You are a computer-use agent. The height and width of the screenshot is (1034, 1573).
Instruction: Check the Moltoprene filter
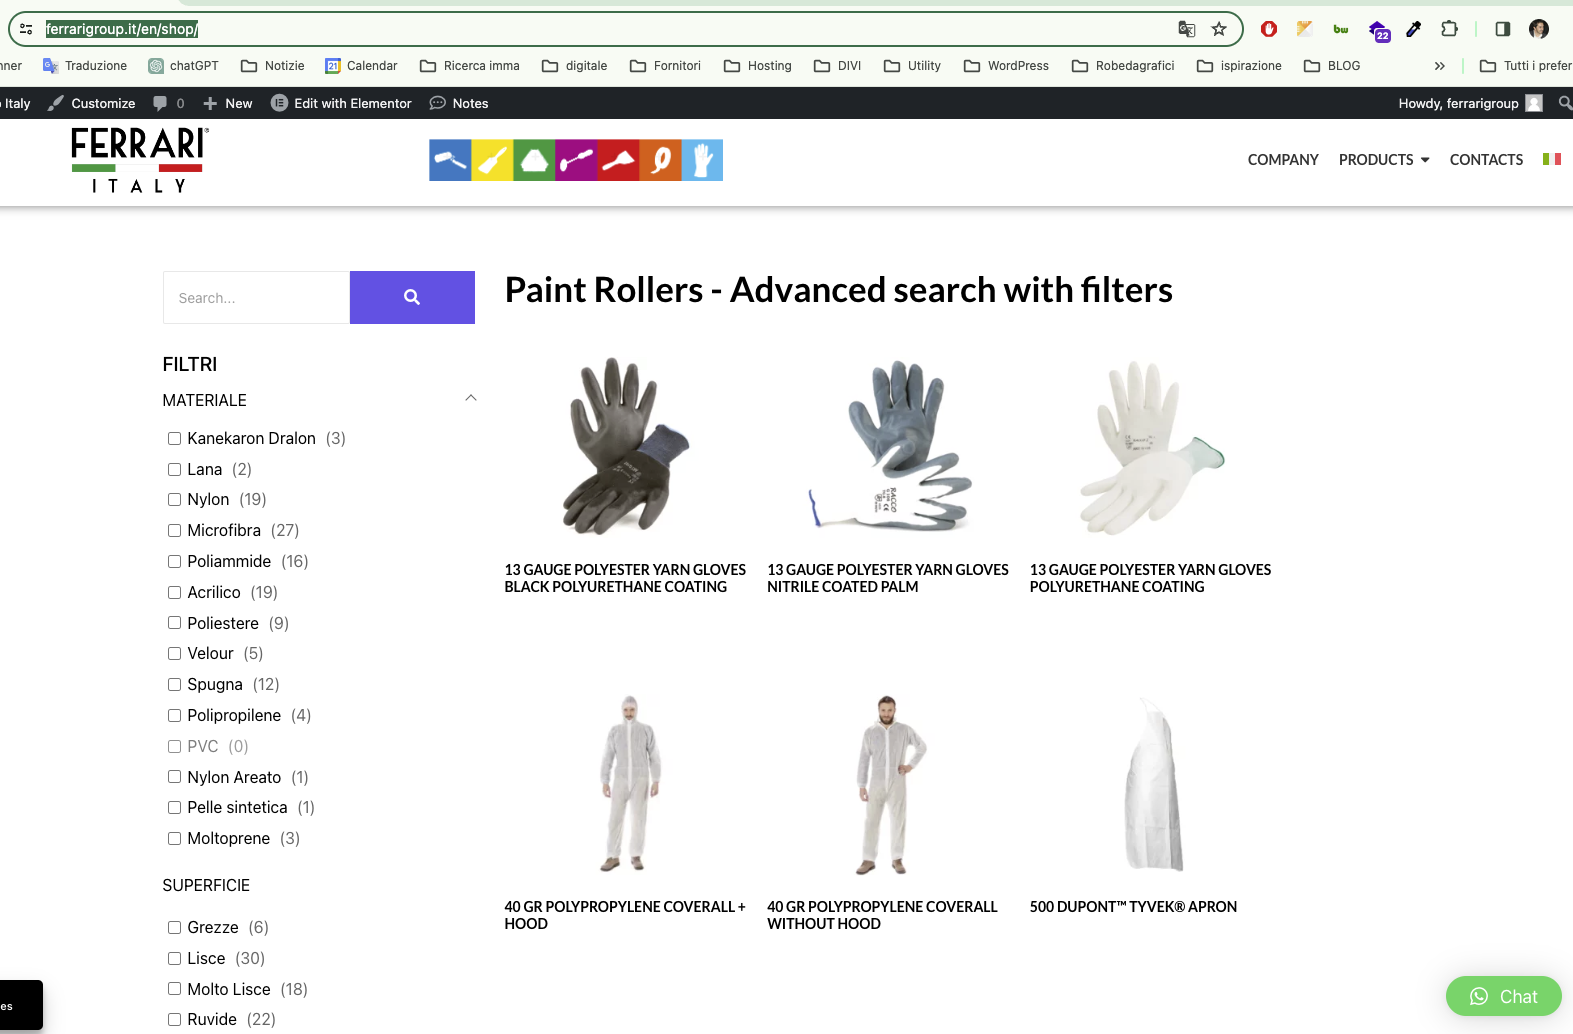coord(174,838)
